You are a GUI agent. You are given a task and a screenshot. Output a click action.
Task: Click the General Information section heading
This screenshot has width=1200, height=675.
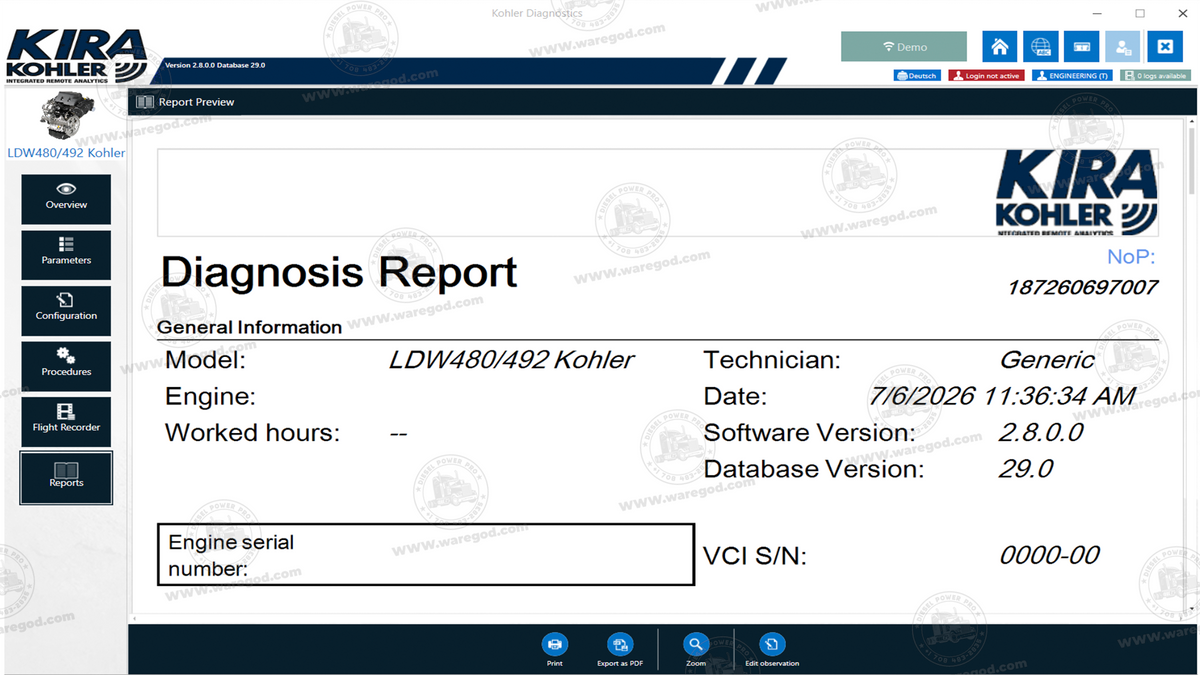click(x=249, y=327)
